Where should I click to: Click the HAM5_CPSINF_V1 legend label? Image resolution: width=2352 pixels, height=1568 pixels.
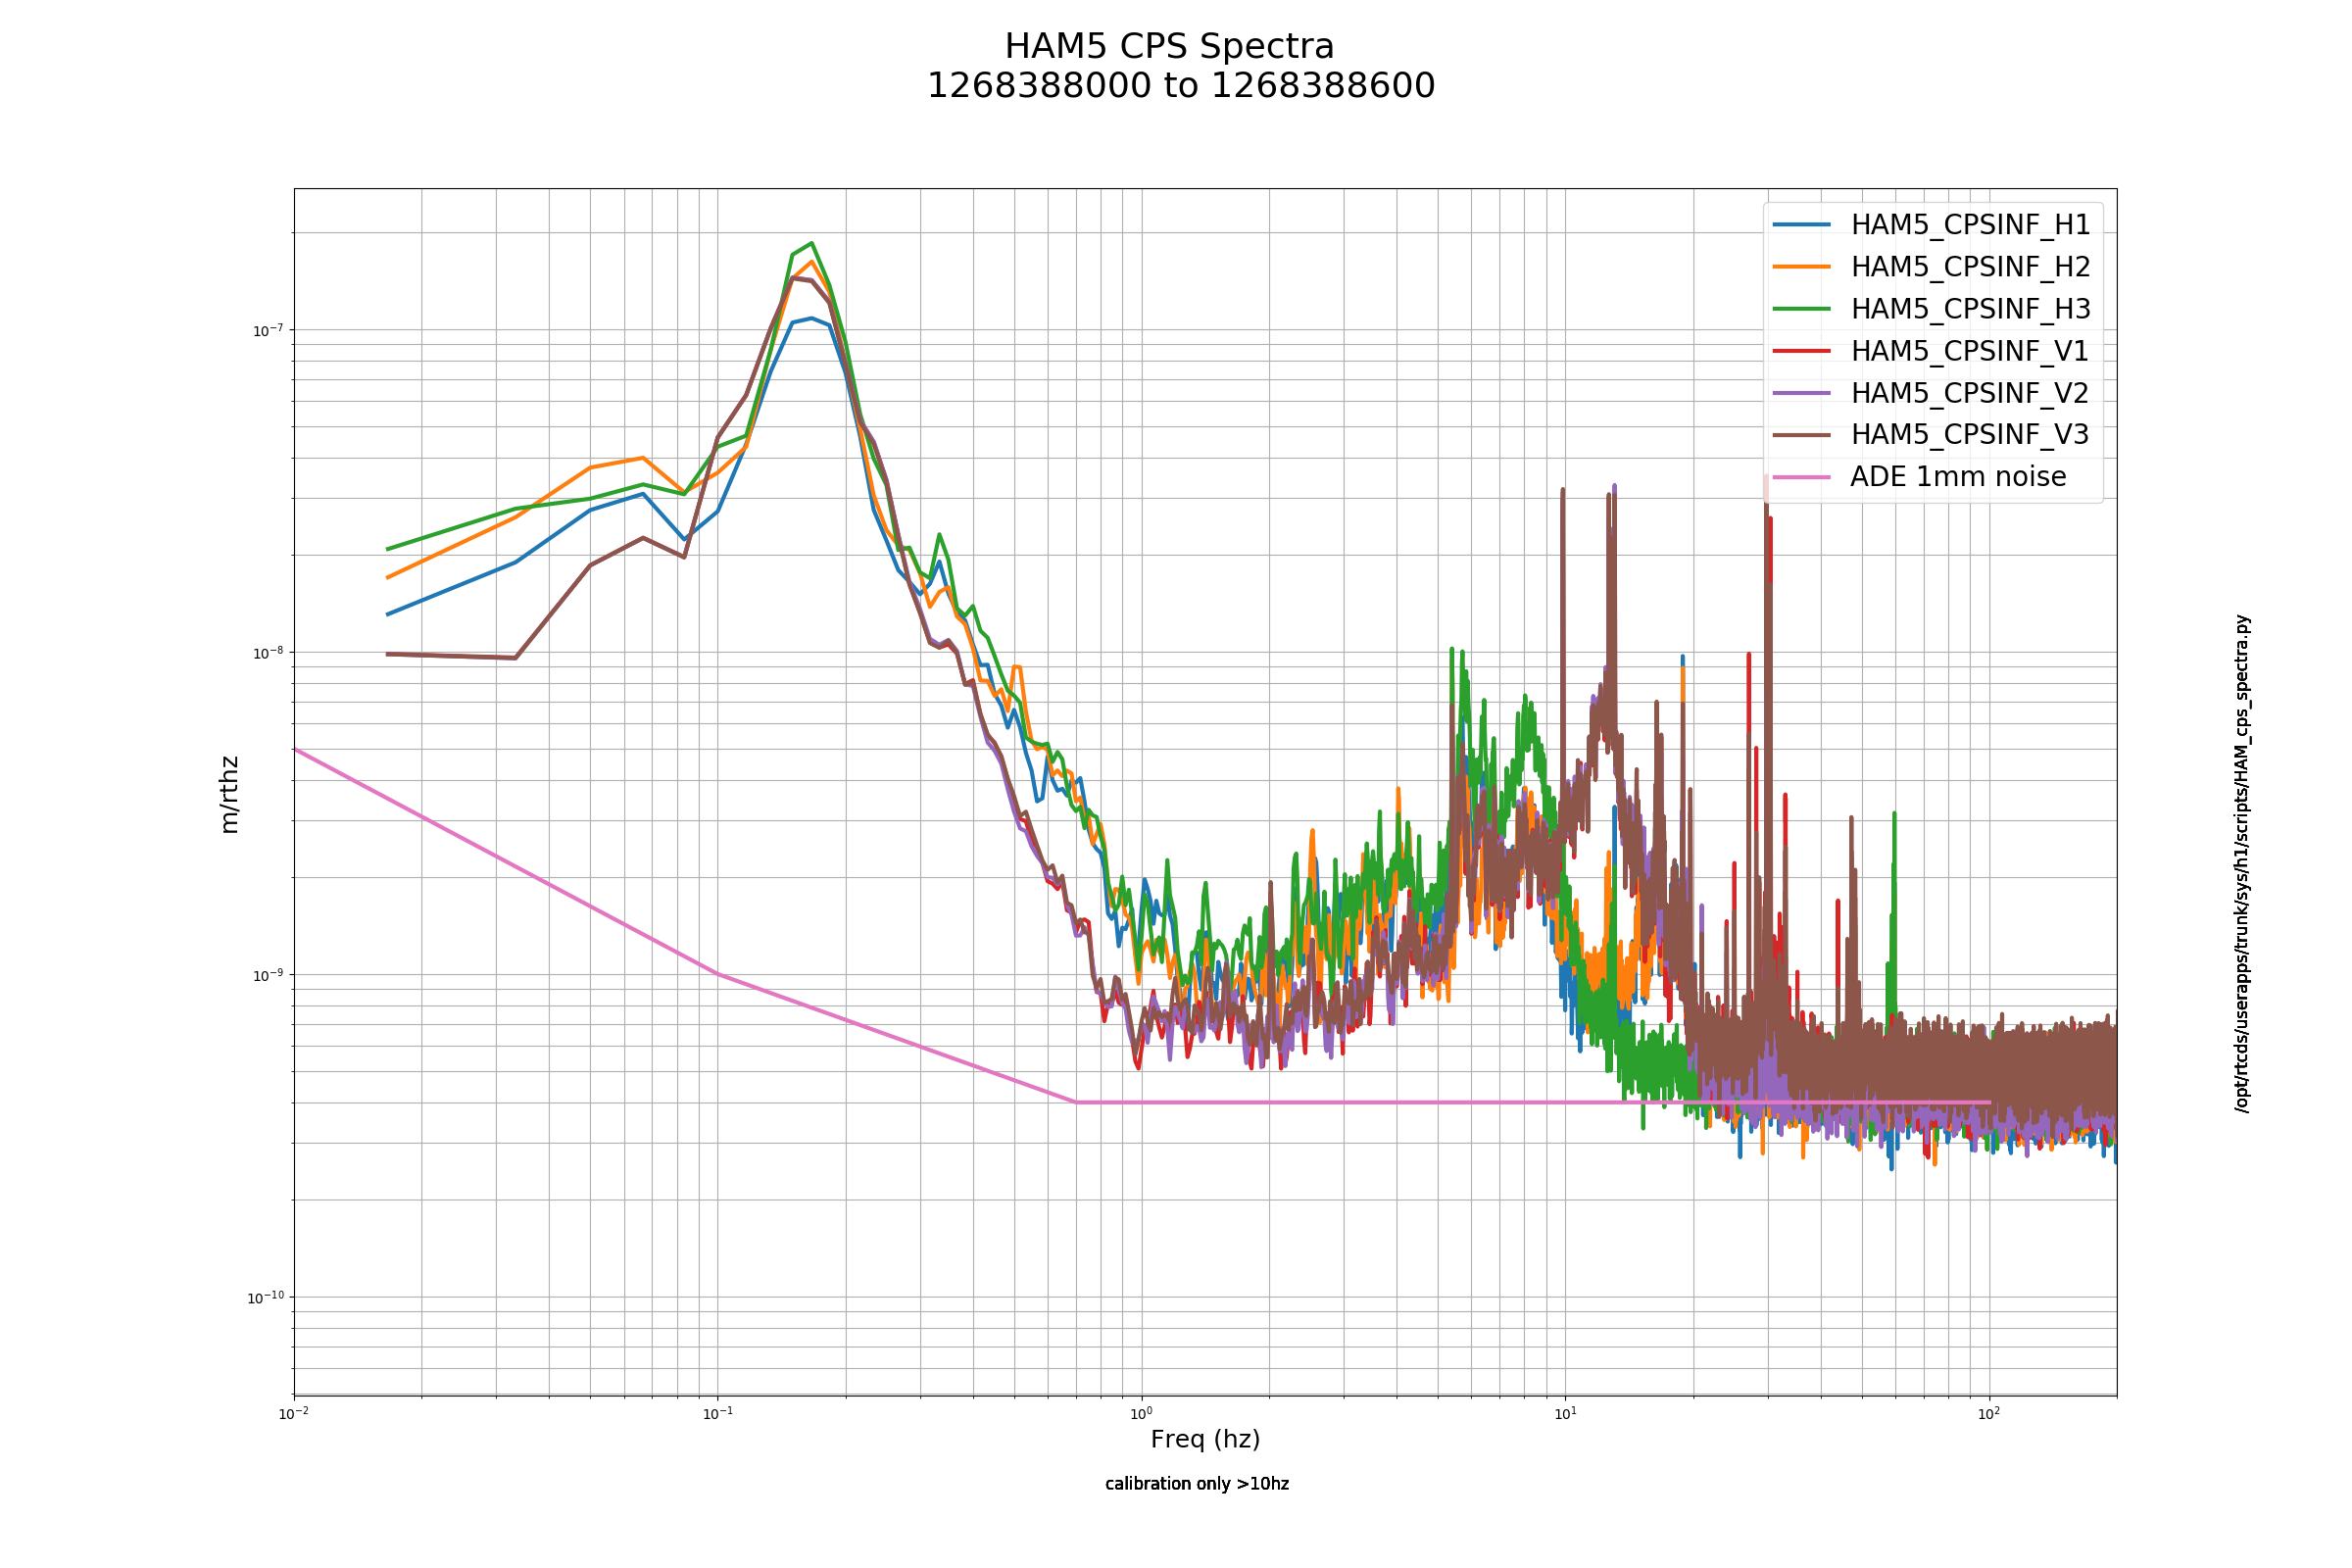click(x=1969, y=351)
